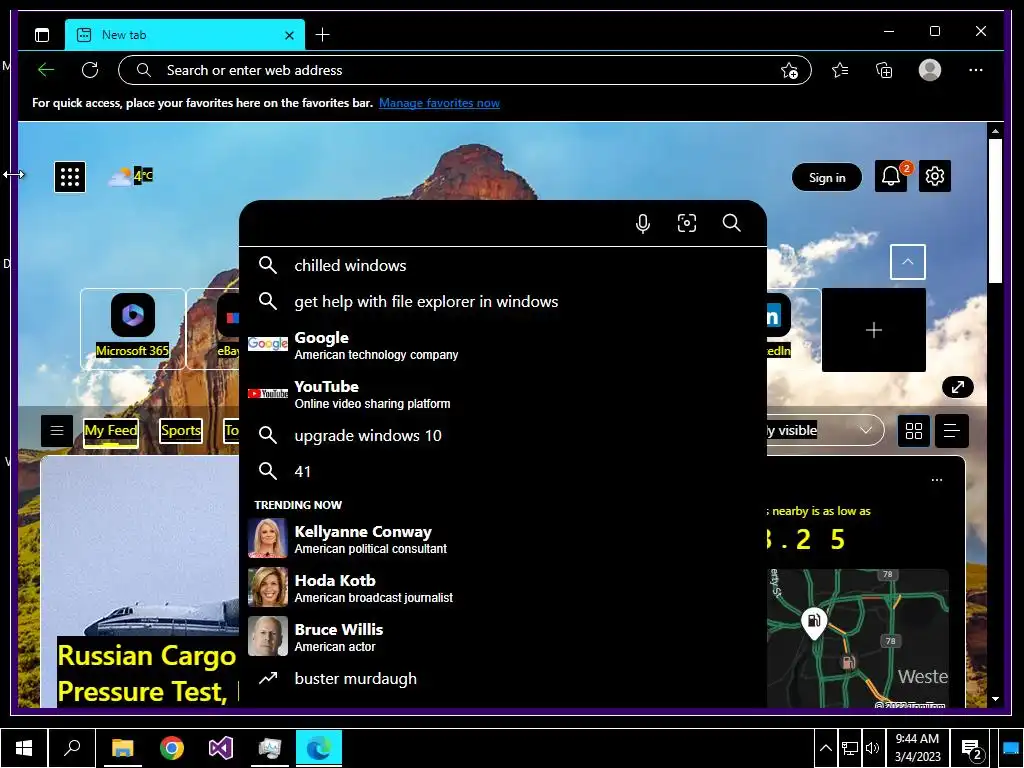The height and width of the screenshot is (768, 1024).
Task: Open Settings and more ellipsis menu
Action: click(x=976, y=70)
